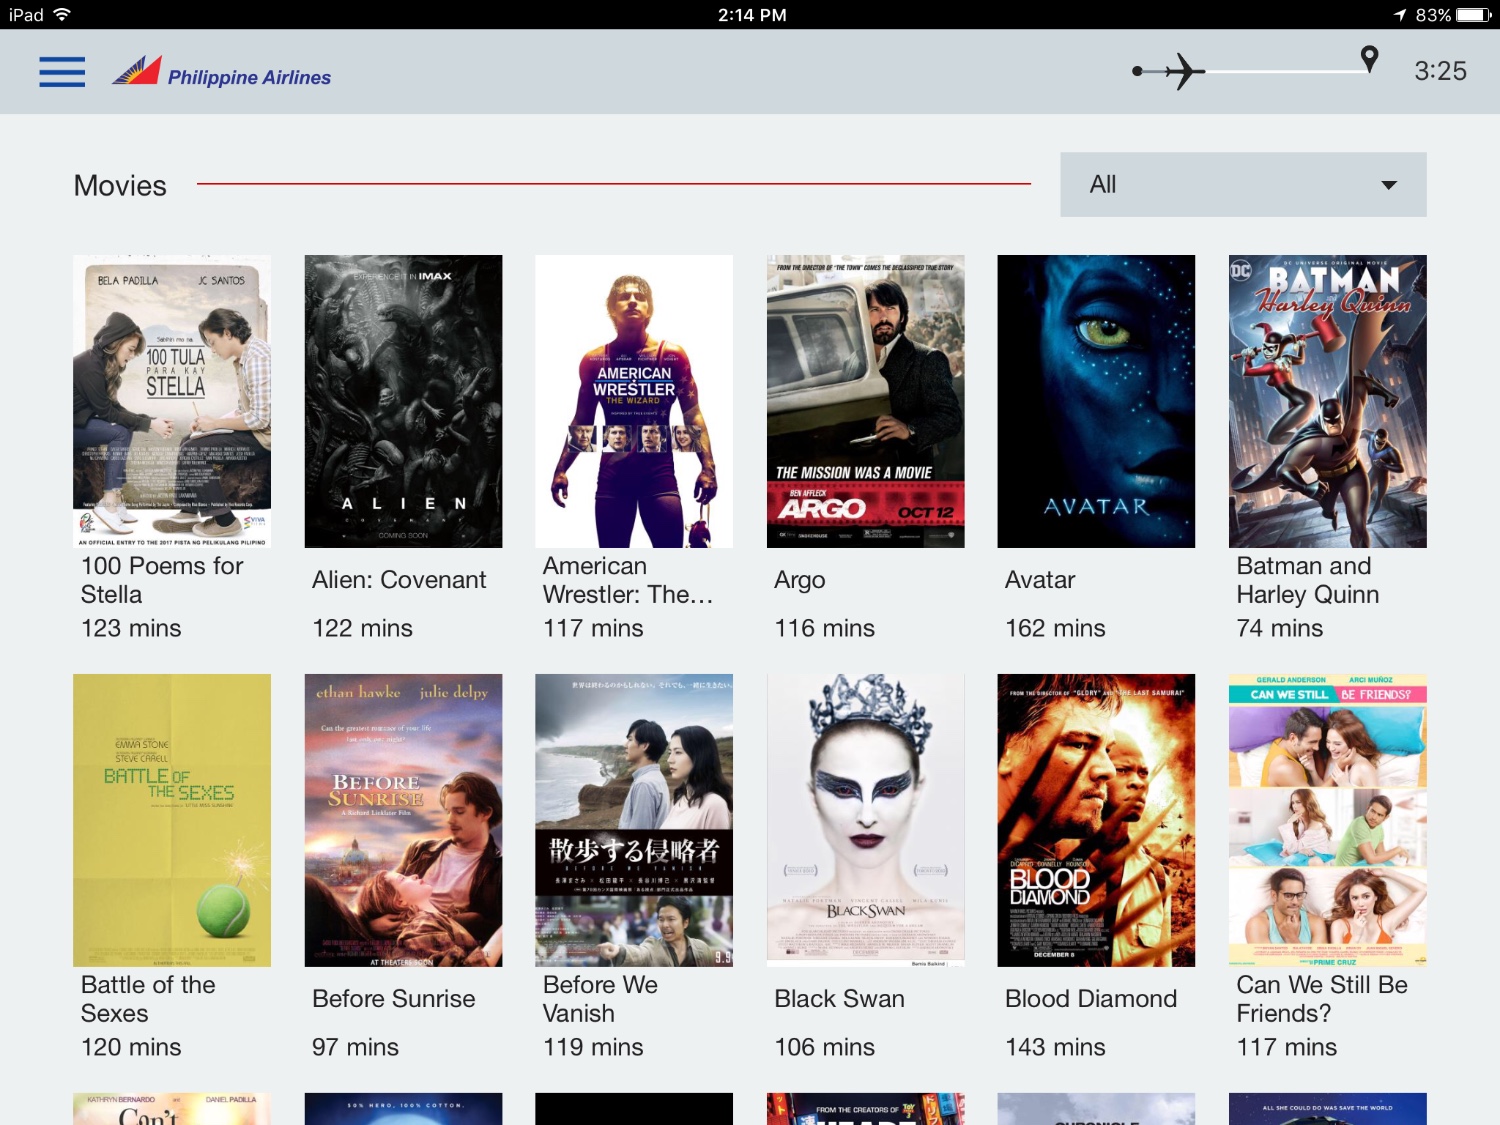Open Can We Still Be Friends poster

(1328, 820)
